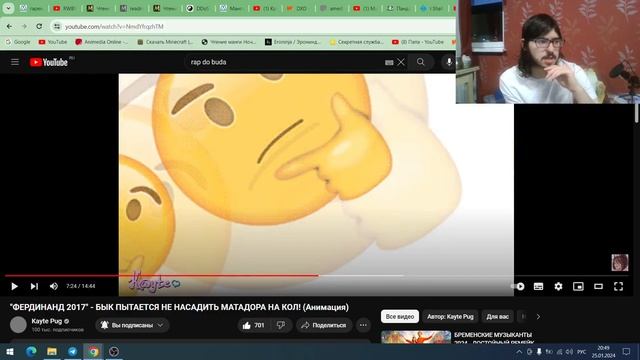The height and width of the screenshot is (360, 640).
Task: Start voice search with the microphone icon
Action: (x=449, y=62)
